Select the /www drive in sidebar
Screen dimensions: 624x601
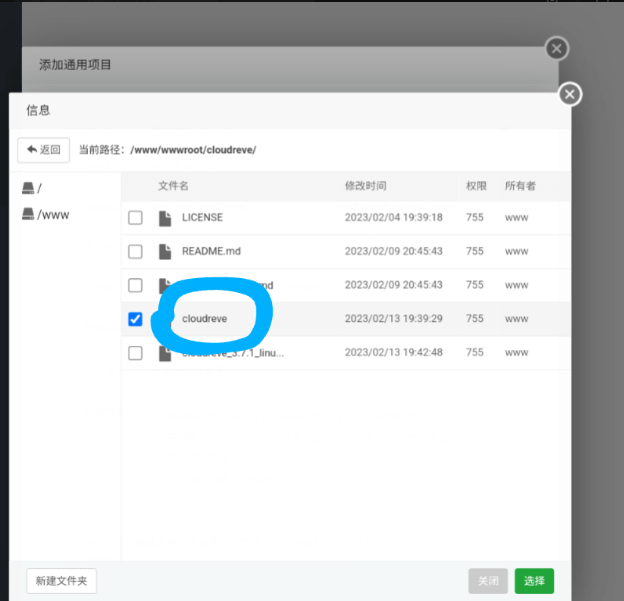pyautogui.click(x=45, y=215)
